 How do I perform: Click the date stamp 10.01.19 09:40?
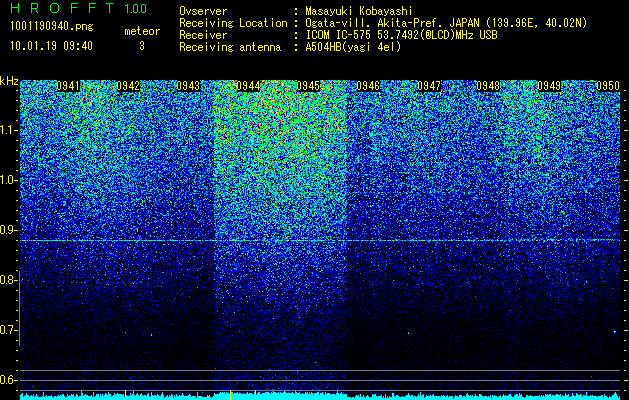pyautogui.click(x=51, y=46)
